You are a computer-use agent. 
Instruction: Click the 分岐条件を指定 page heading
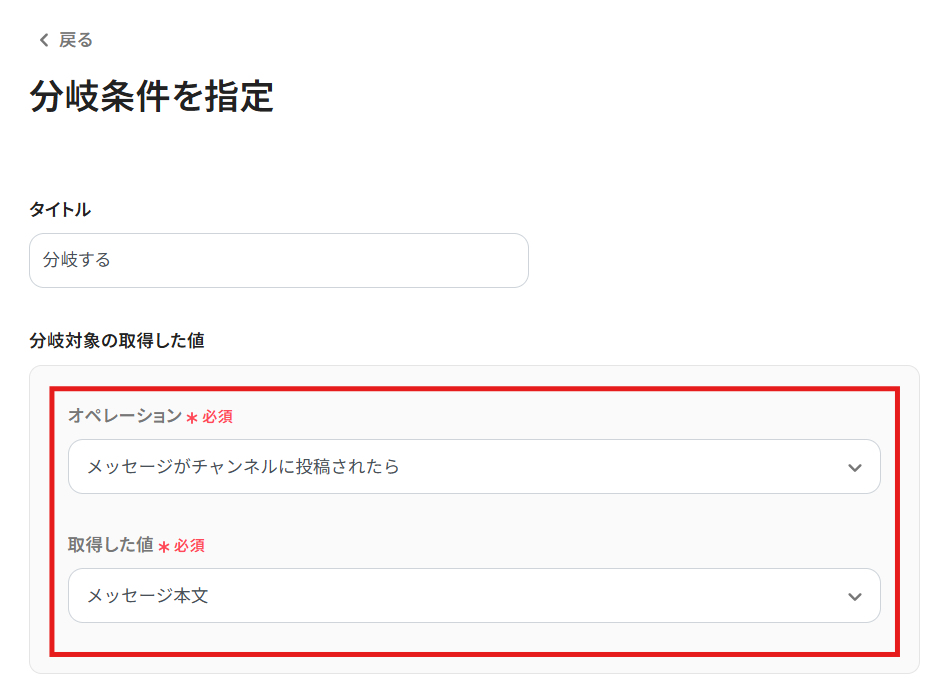151,98
